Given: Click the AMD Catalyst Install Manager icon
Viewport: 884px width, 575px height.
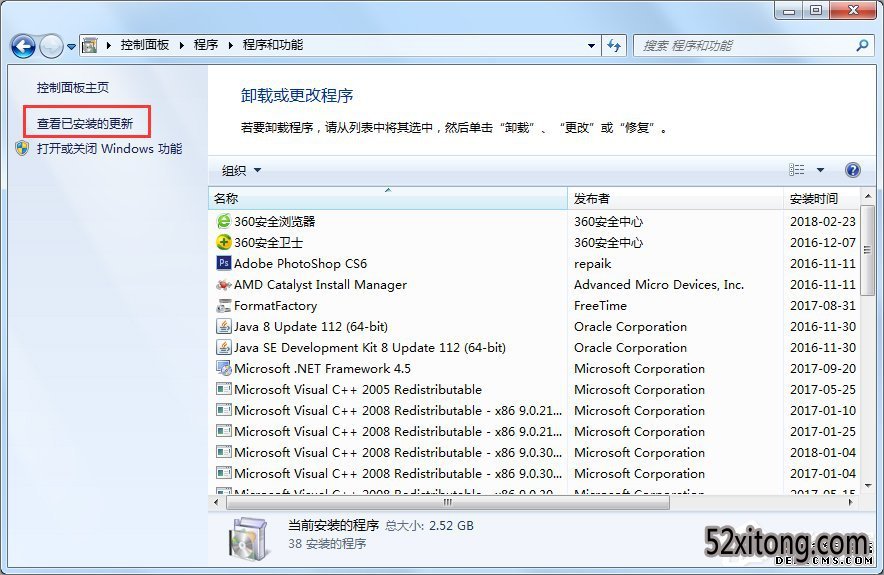Looking at the screenshot, I should (x=224, y=284).
